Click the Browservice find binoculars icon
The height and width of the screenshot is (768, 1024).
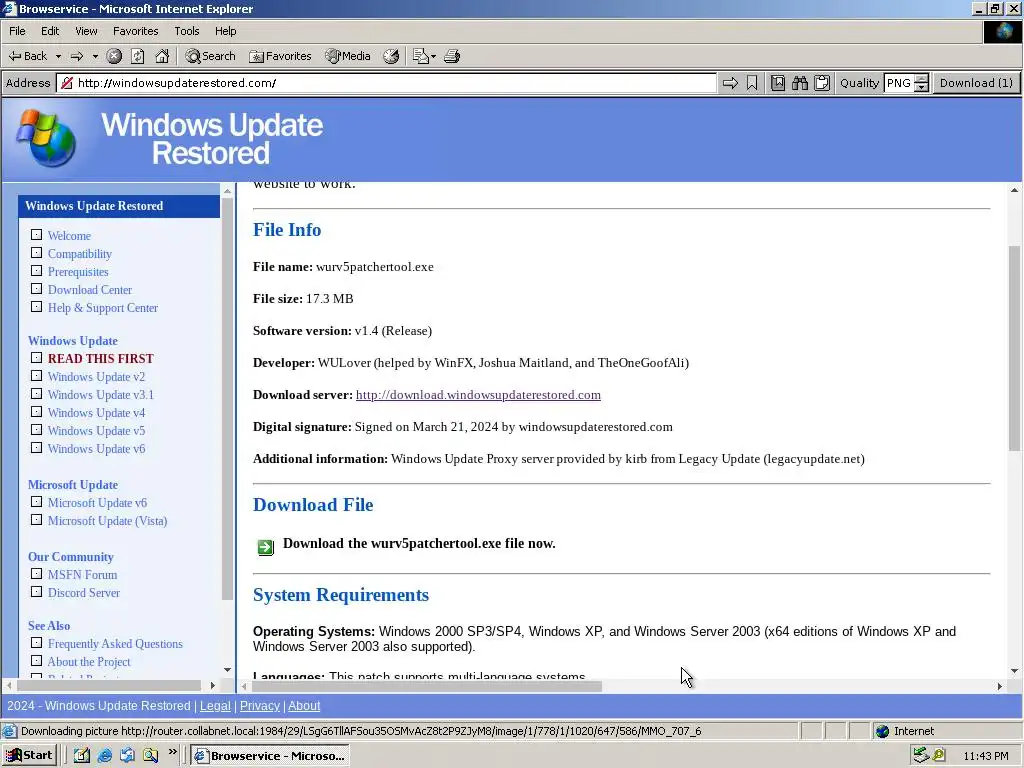pyautogui.click(x=800, y=83)
